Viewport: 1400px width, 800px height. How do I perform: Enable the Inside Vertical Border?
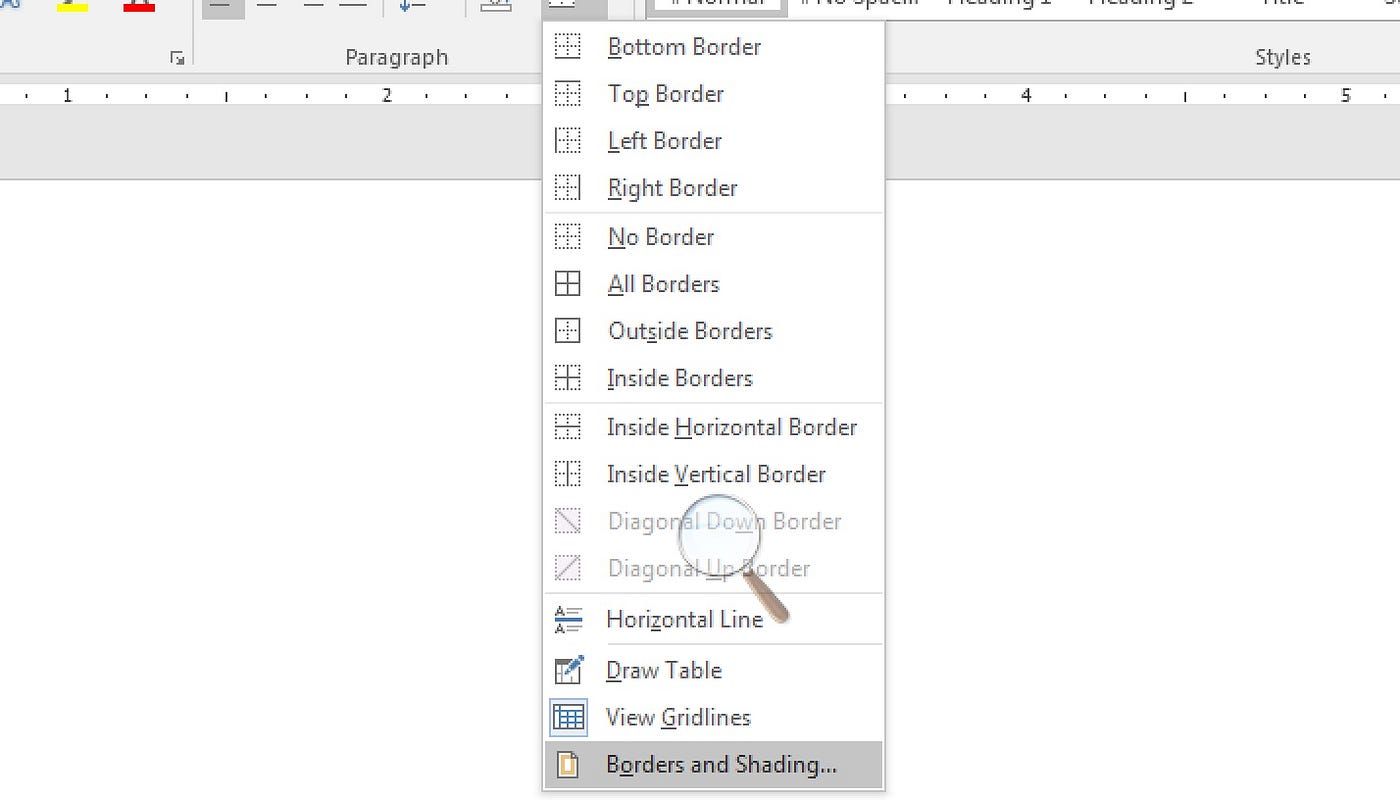click(x=715, y=474)
